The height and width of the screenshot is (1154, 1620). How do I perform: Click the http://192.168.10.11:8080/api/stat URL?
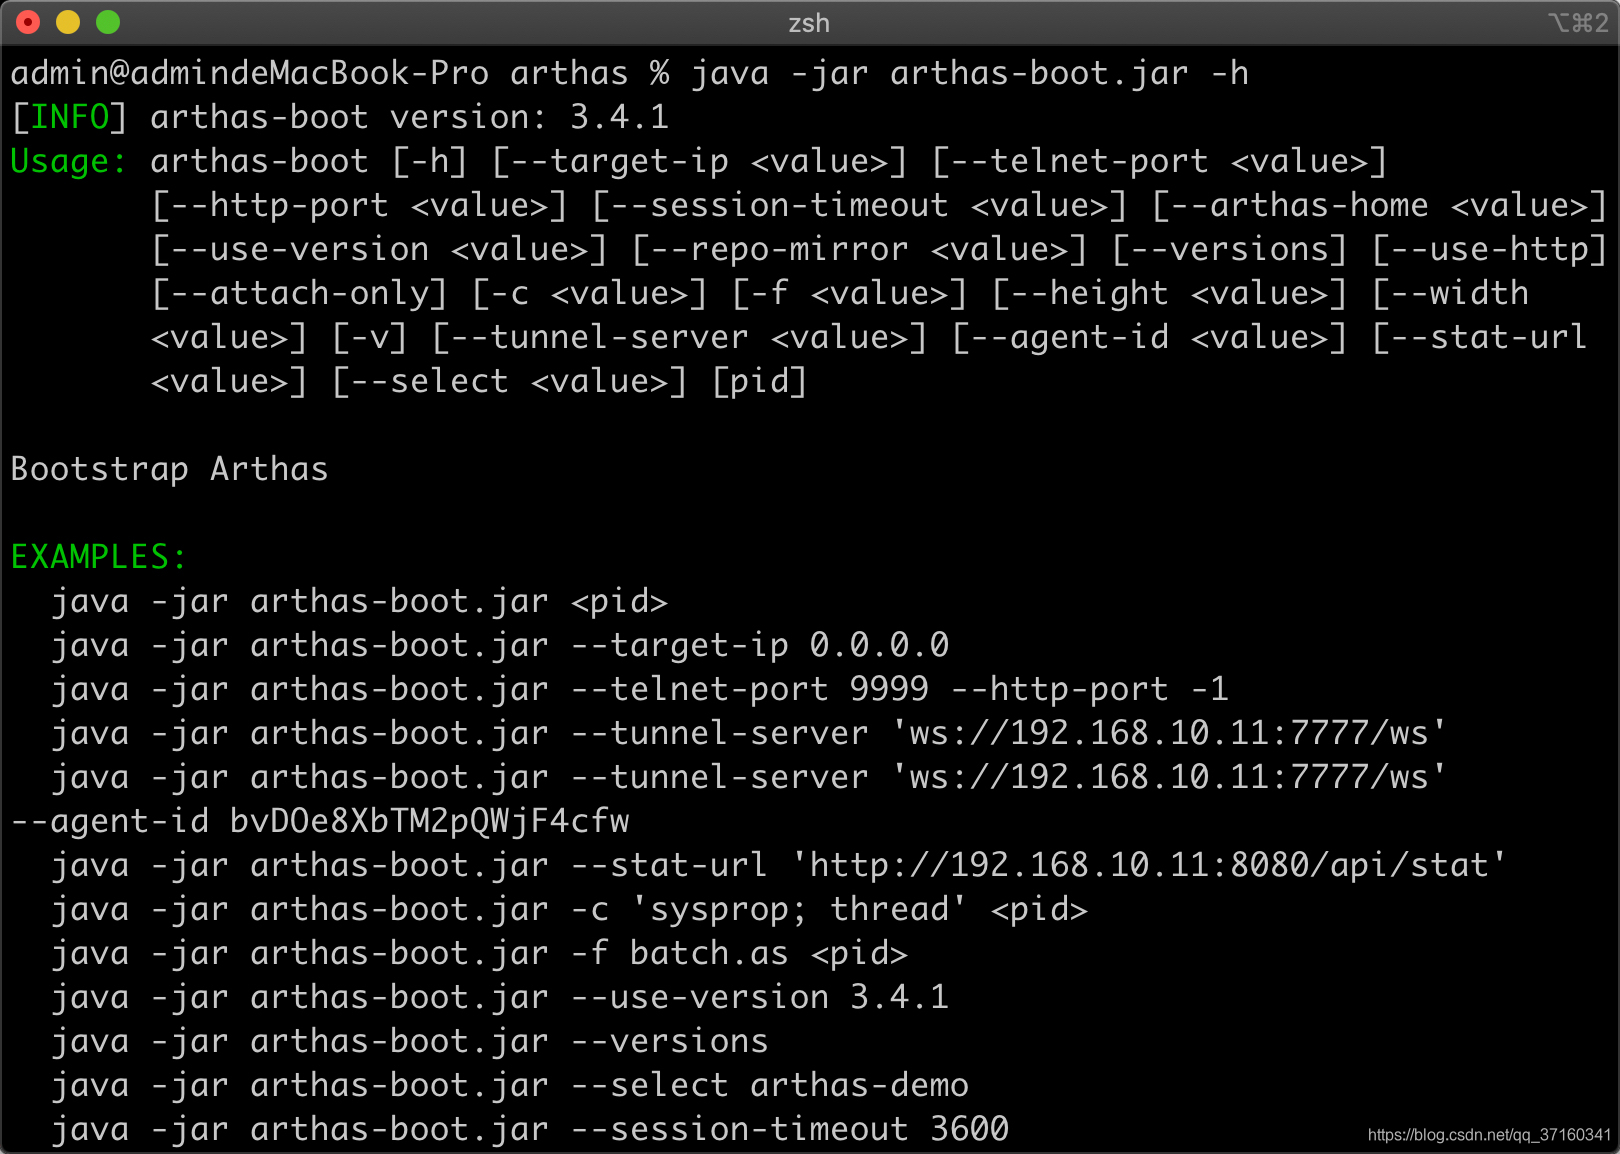coord(1150,864)
